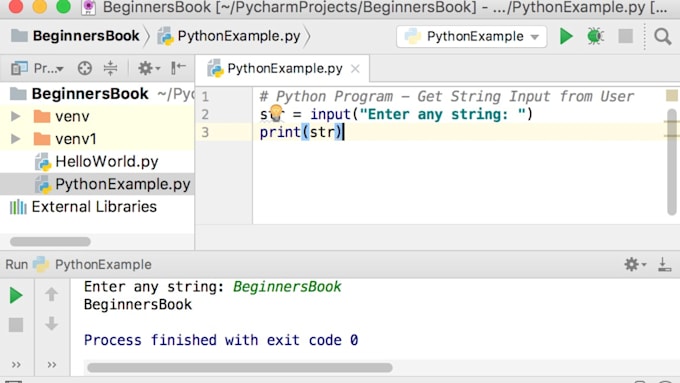
Task: Expand the venv folder
Action: click(16, 116)
